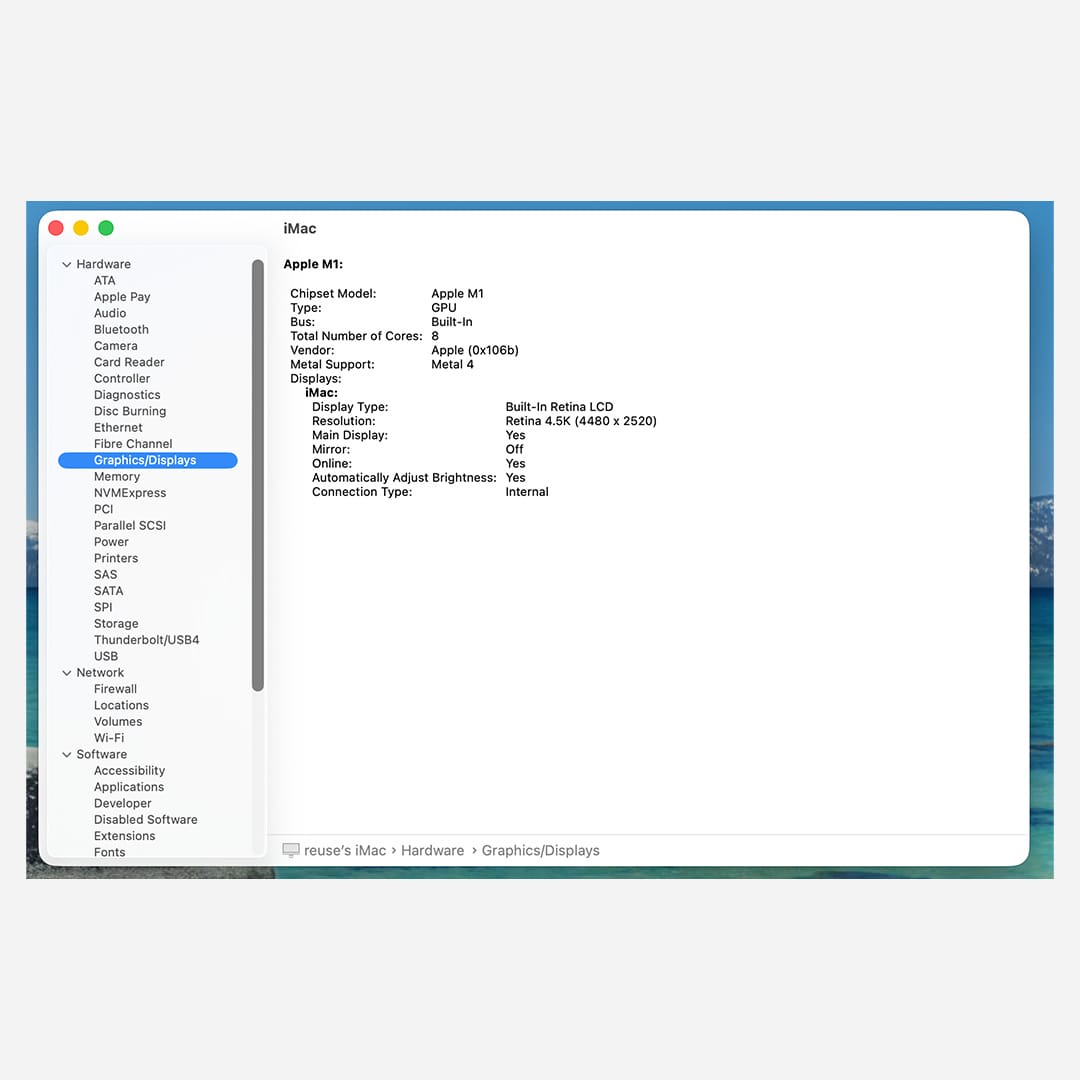The image size is (1080, 1080).
Task: Select Graphics/Displays in the sidebar
Action: pos(146,460)
